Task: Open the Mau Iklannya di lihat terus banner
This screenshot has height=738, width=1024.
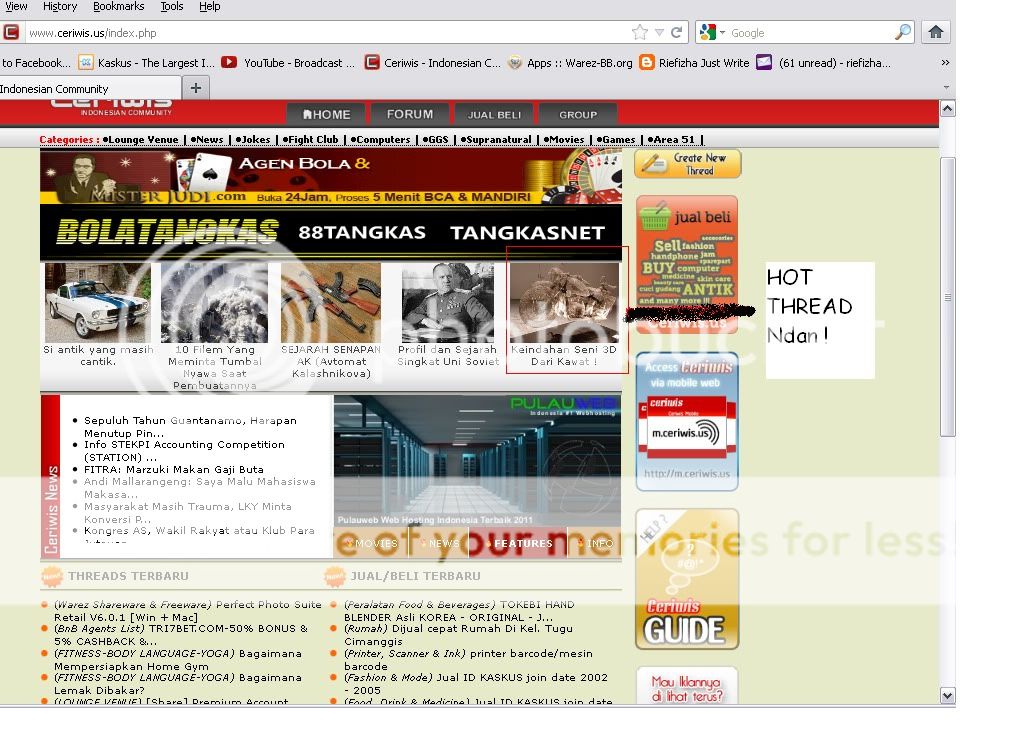Action: click(x=687, y=686)
